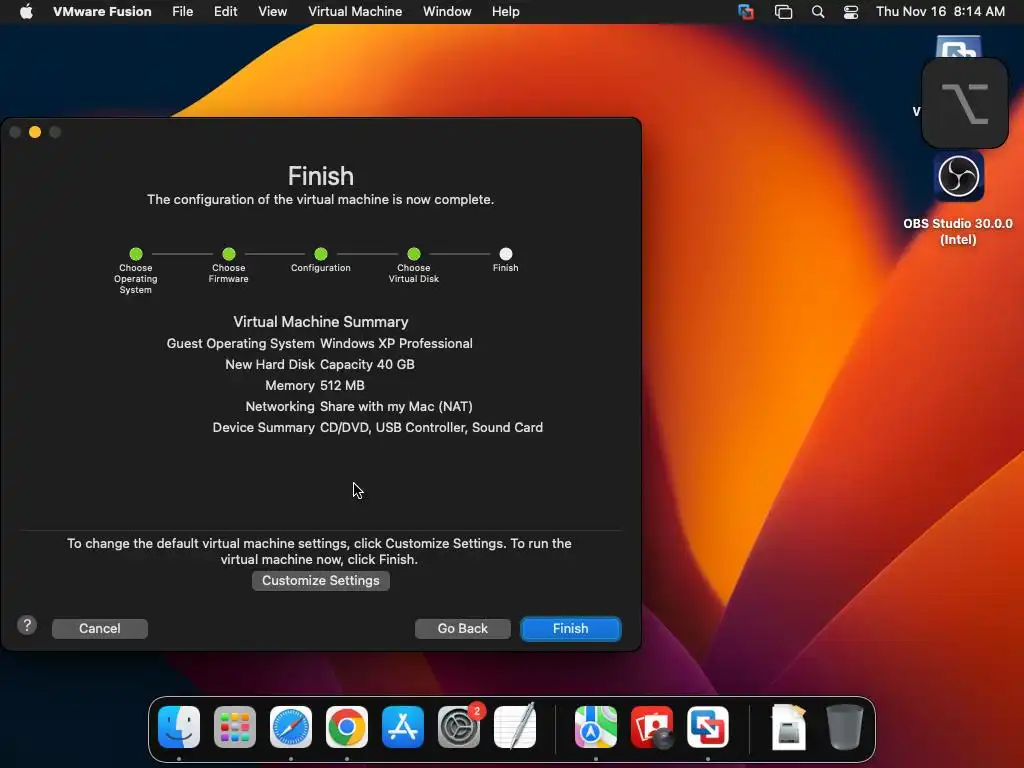Open the VMware Fusion menu
Screen dimensions: 1024x768
102,12
